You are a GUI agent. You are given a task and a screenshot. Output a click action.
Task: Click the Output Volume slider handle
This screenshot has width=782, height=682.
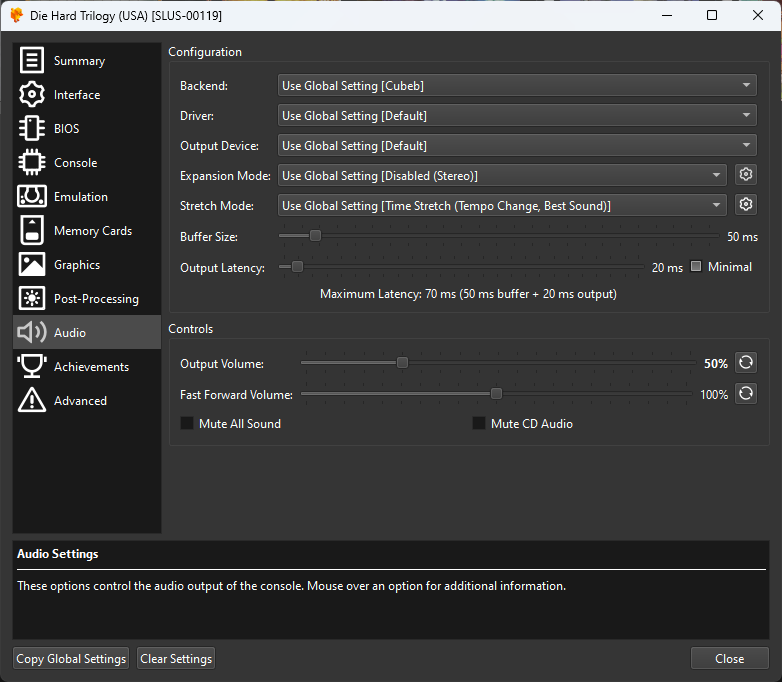click(402, 363)
